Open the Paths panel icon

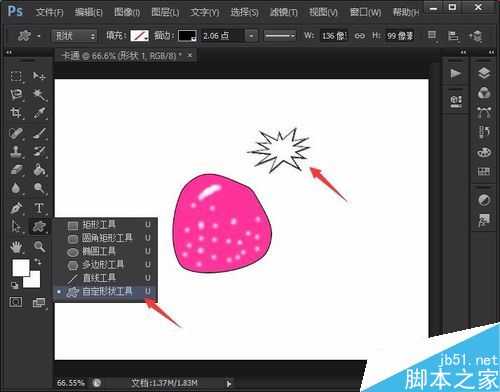(x=484, y=113)
